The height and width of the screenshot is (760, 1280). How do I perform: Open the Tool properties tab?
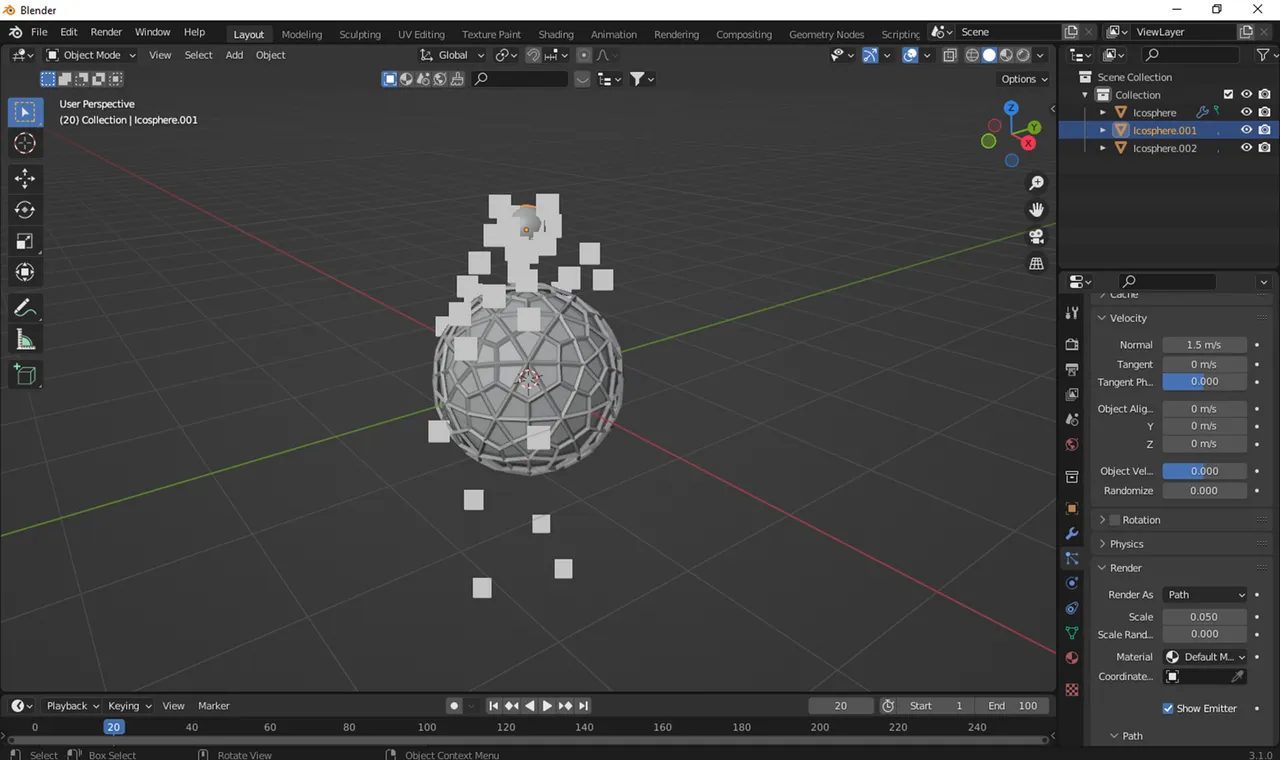1072,313
